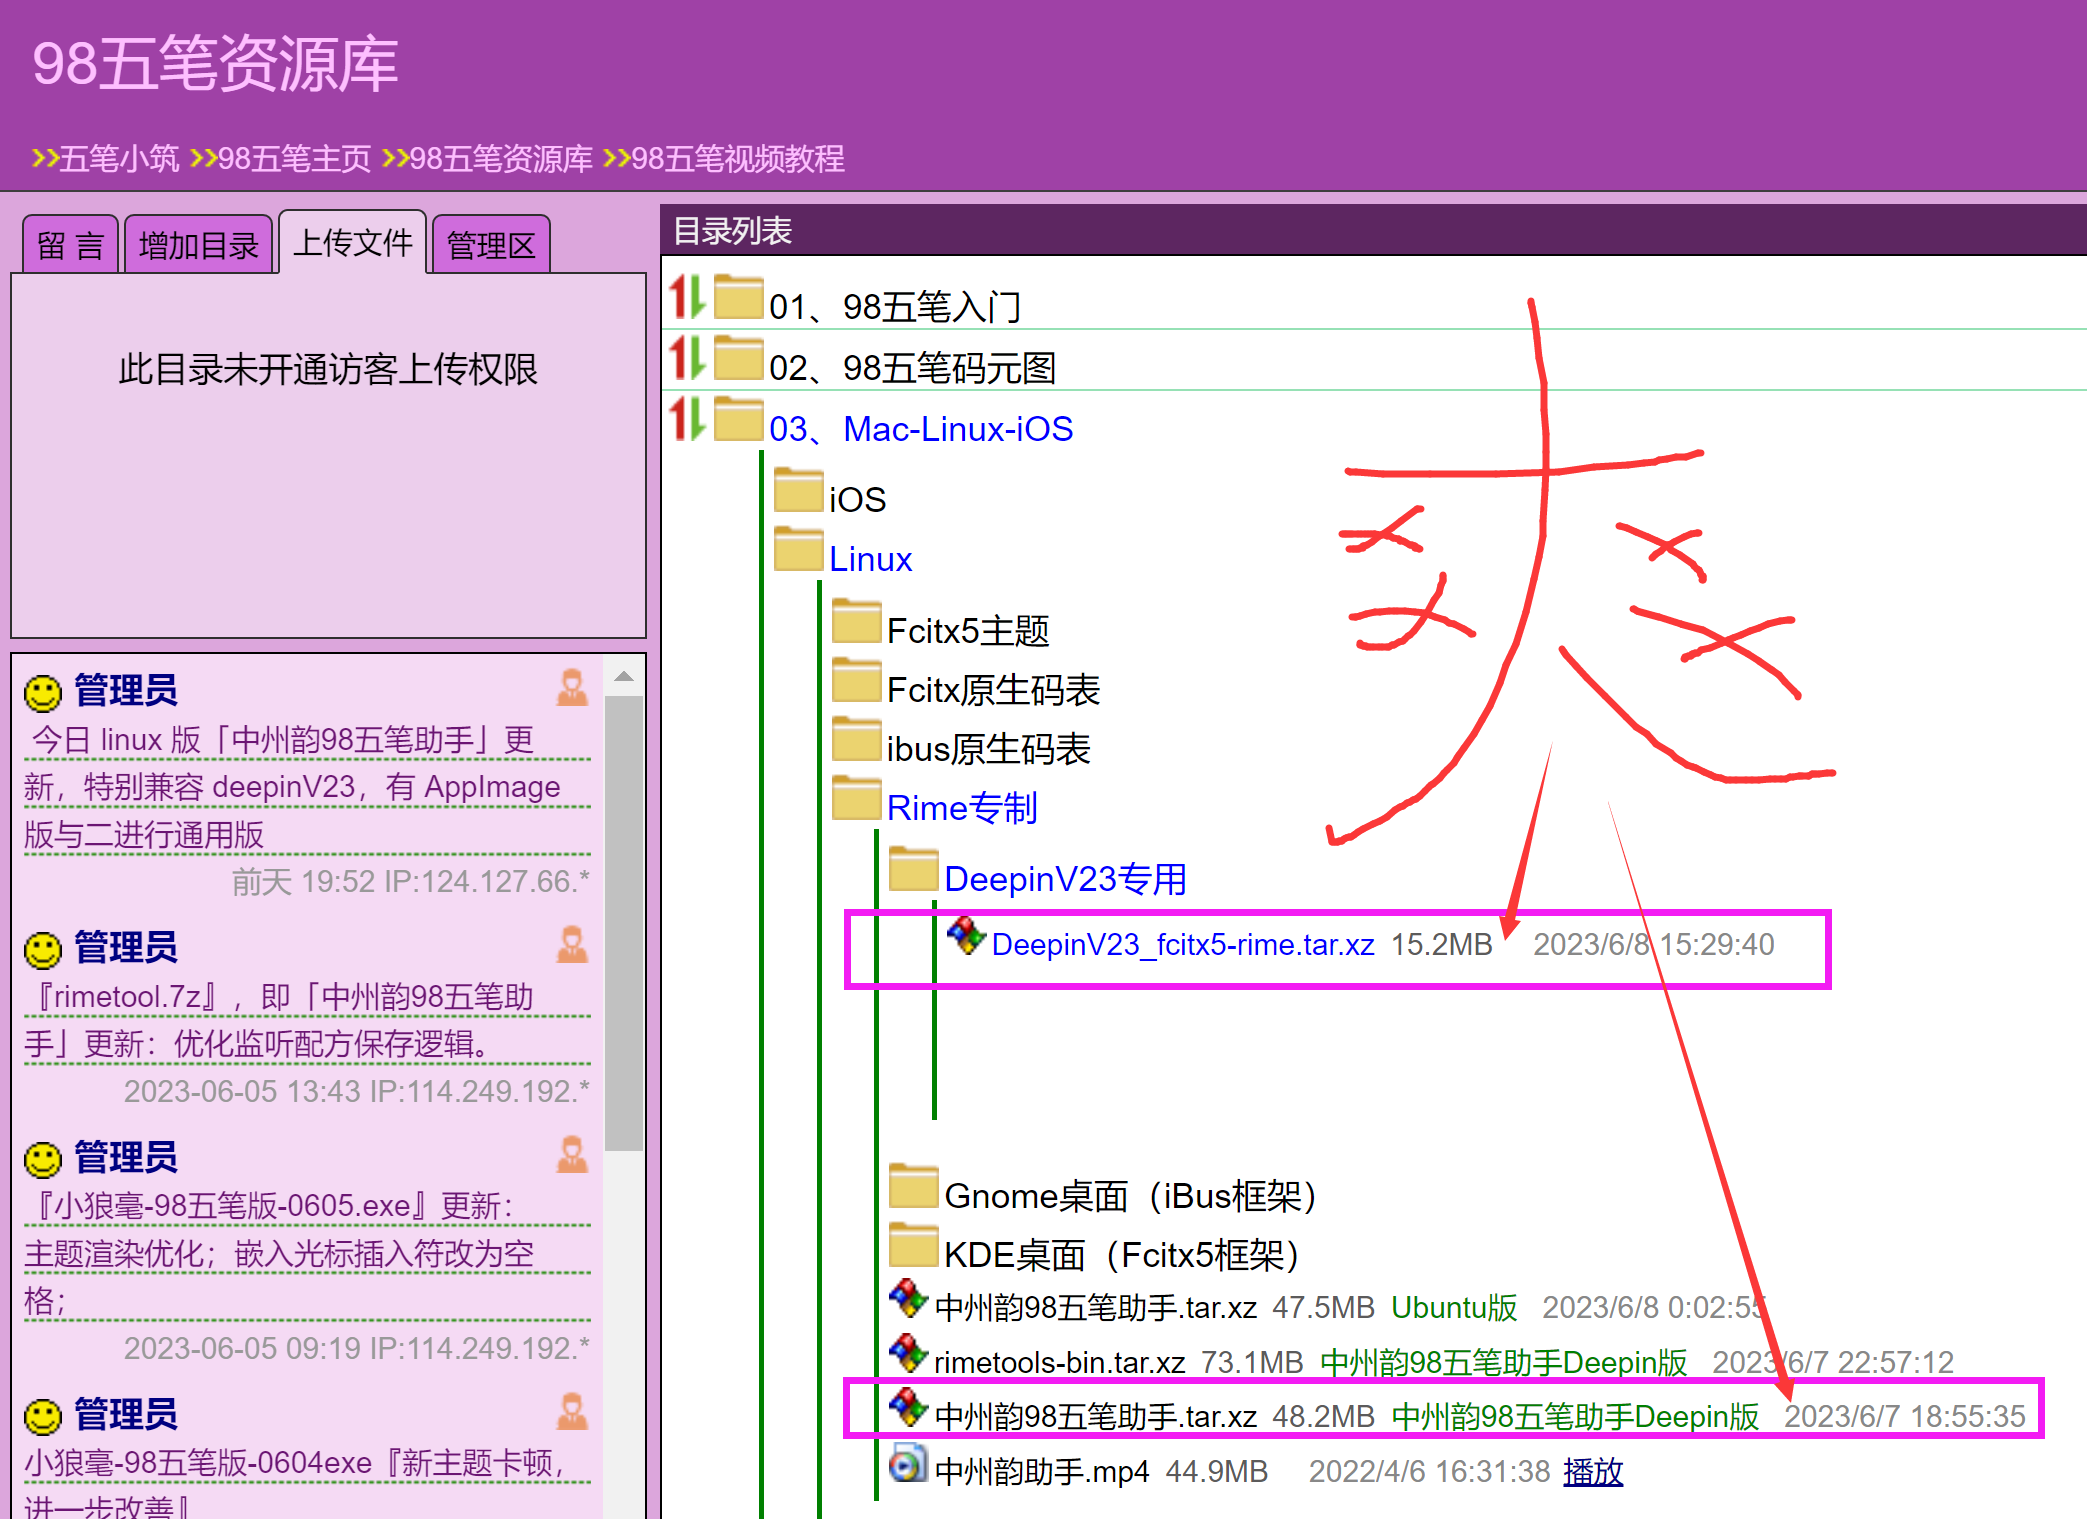Collapse the Rime专制 folder

tap(961, 808)
